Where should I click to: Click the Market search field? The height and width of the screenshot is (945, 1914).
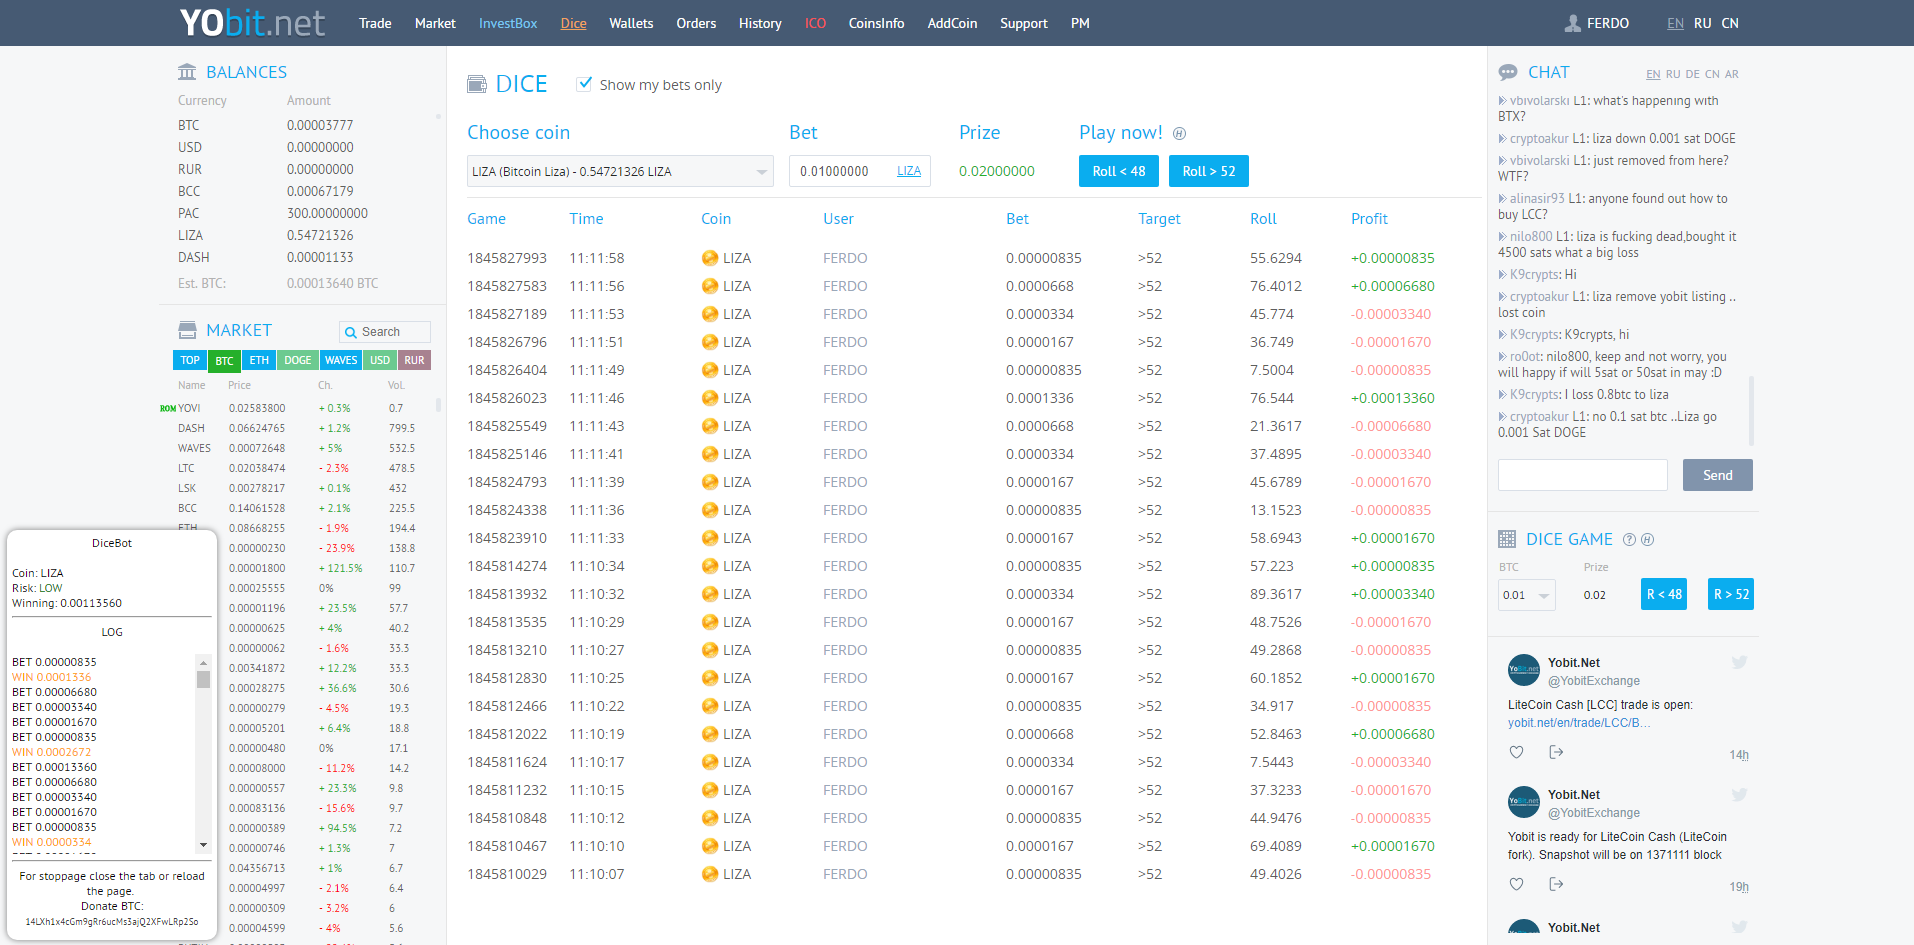coord(385,332)
